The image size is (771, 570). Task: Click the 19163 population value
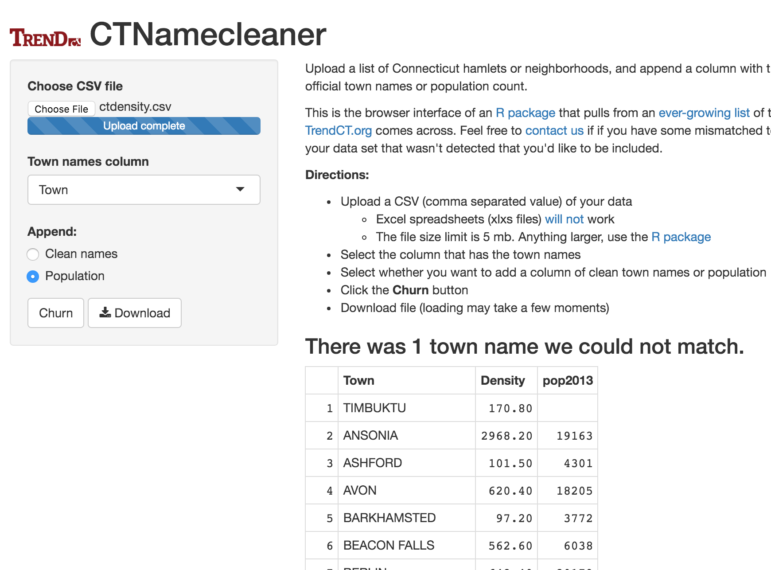[x=574, y=436]
